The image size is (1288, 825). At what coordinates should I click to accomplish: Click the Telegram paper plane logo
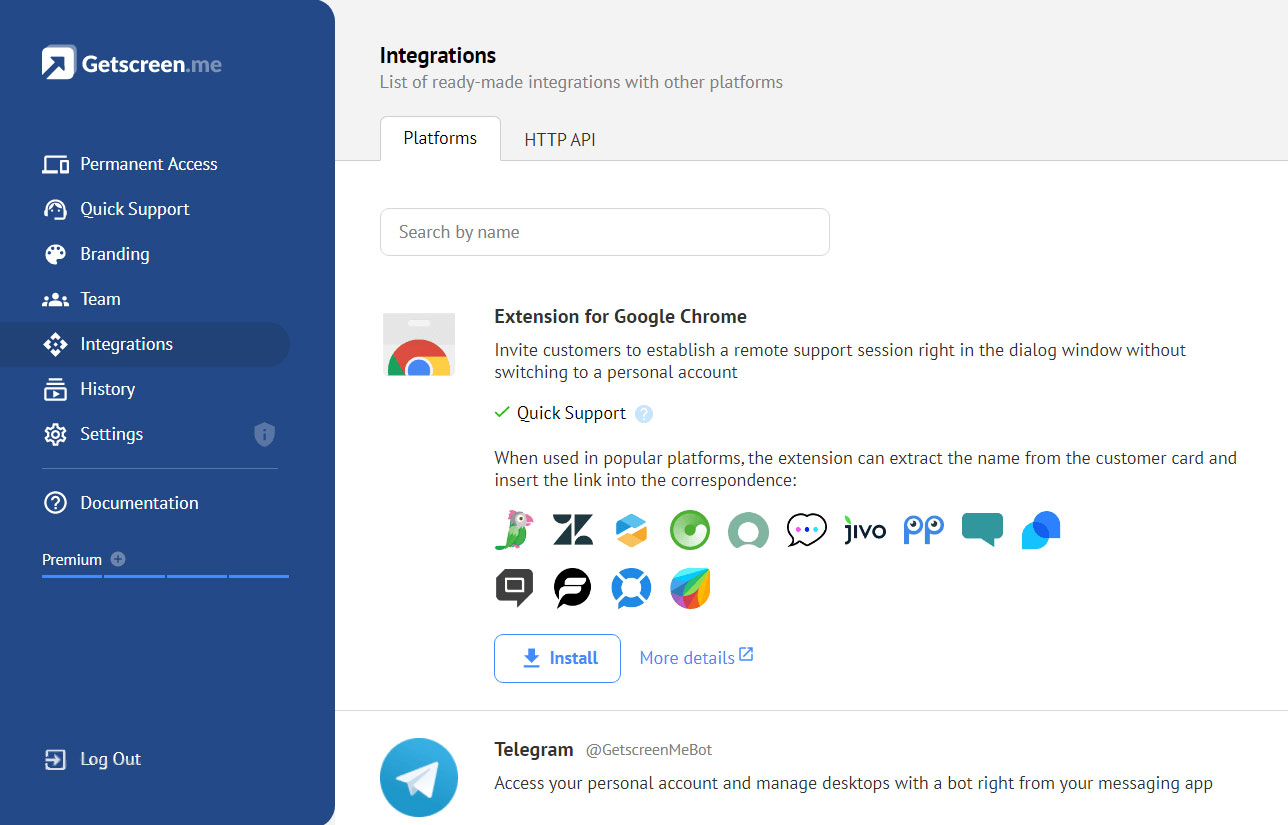419,778
